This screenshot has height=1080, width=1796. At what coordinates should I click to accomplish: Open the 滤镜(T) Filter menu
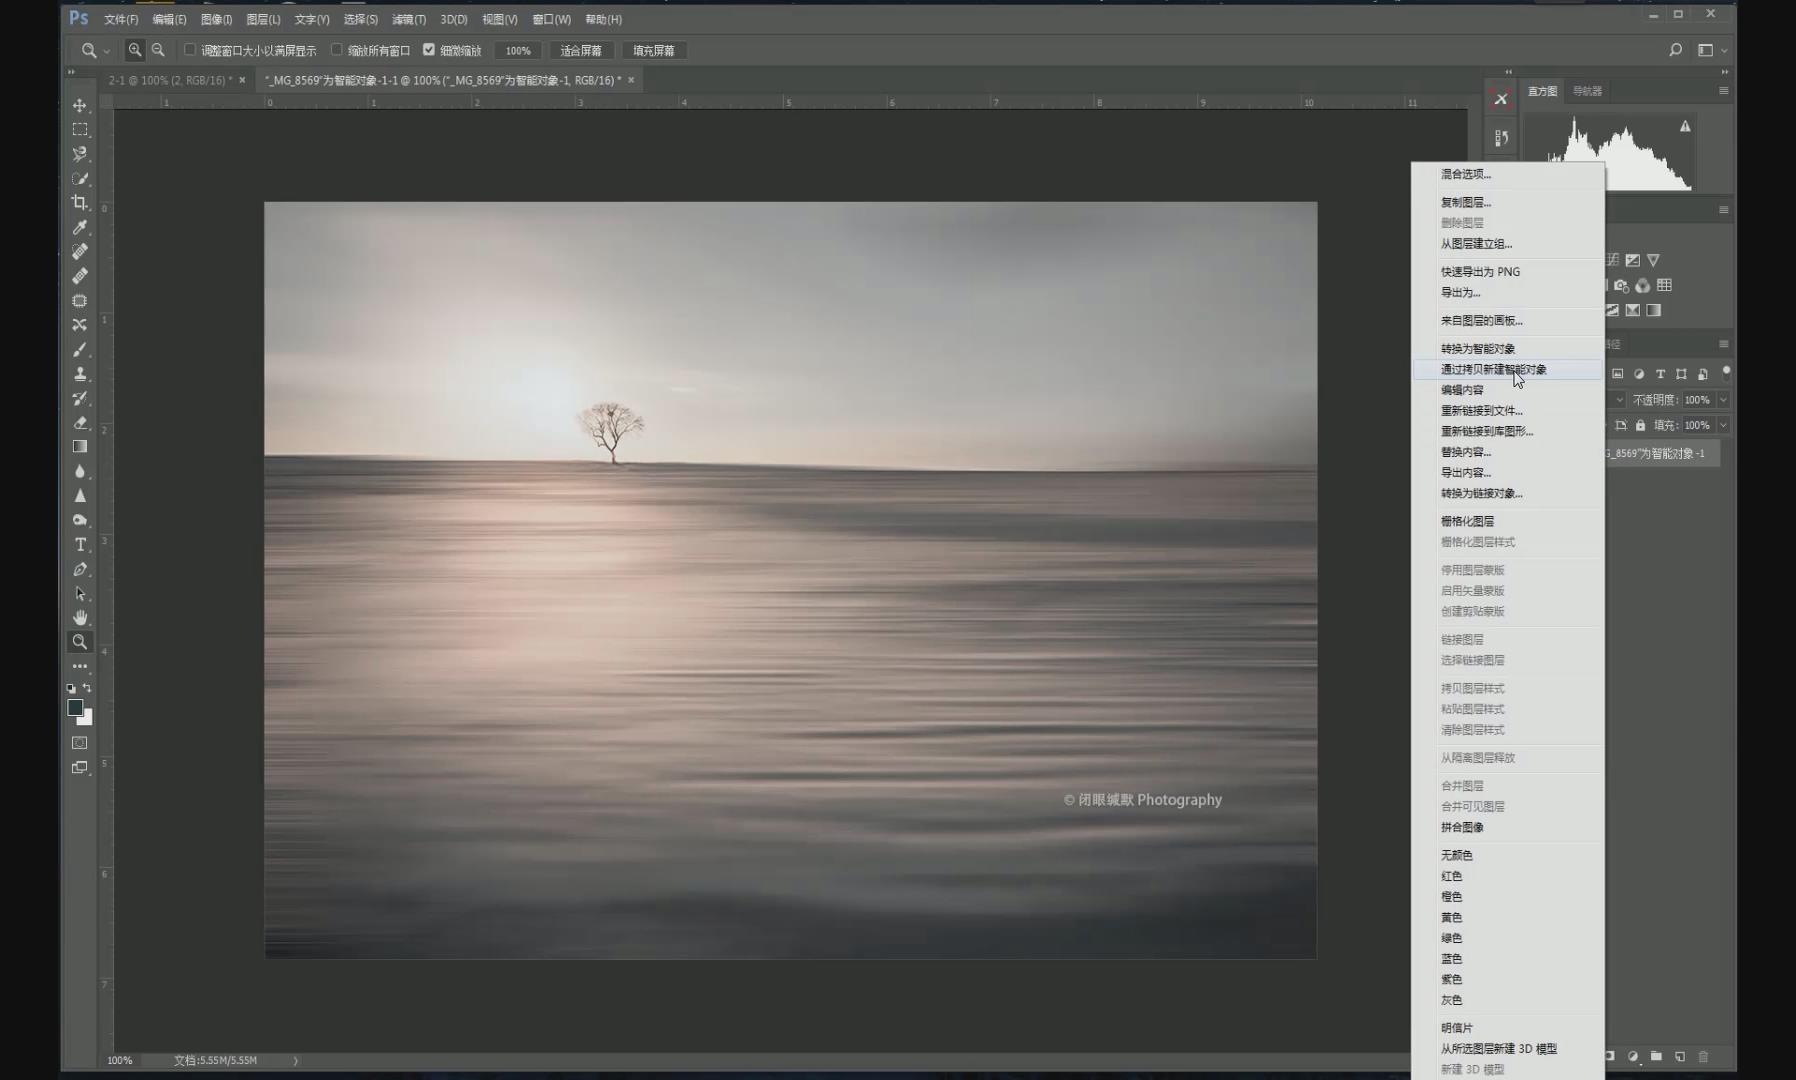coord(408,19)
